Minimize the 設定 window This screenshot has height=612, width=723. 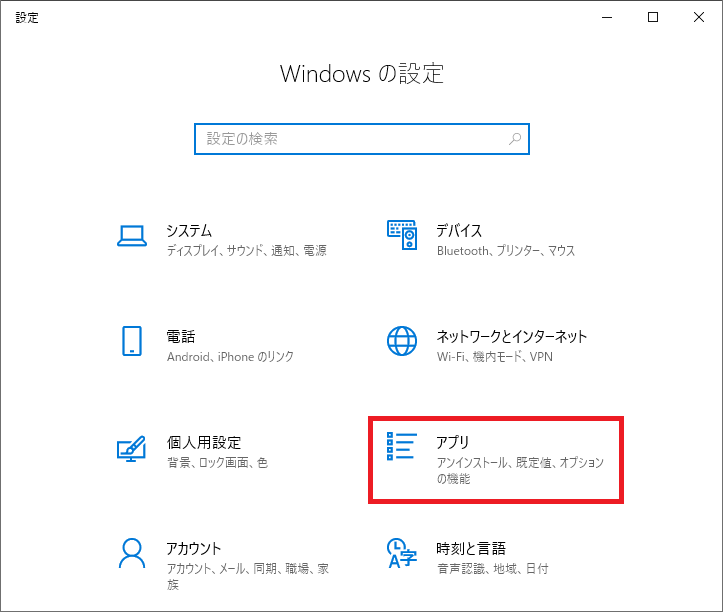tap(607, 18)
